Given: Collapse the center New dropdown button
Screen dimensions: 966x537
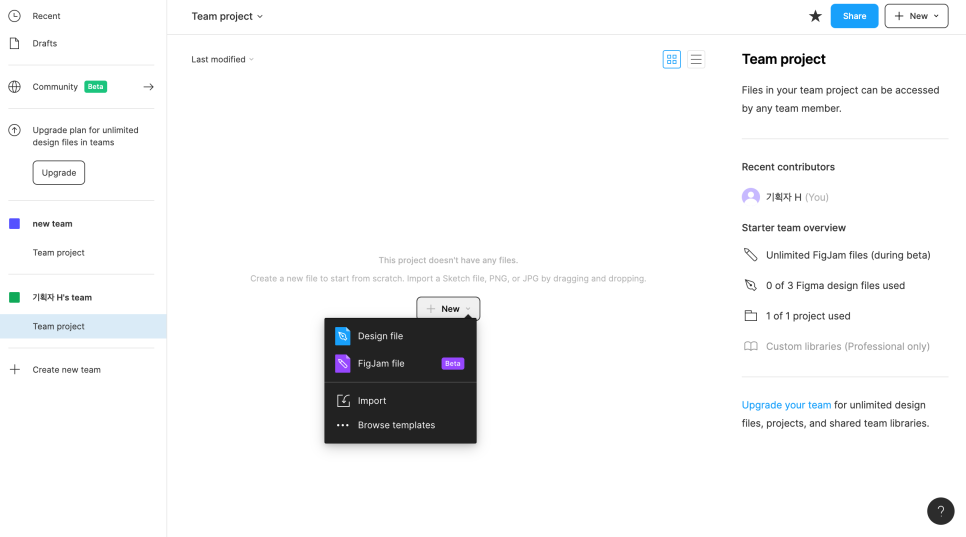Looking at the screenshot, I should click(x=448, y=309).
